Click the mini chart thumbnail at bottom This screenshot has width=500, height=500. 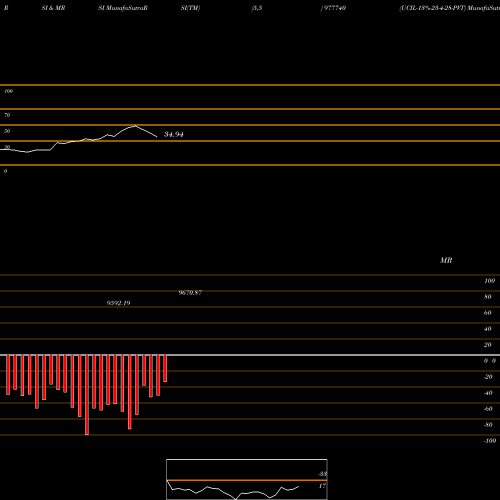247,479
